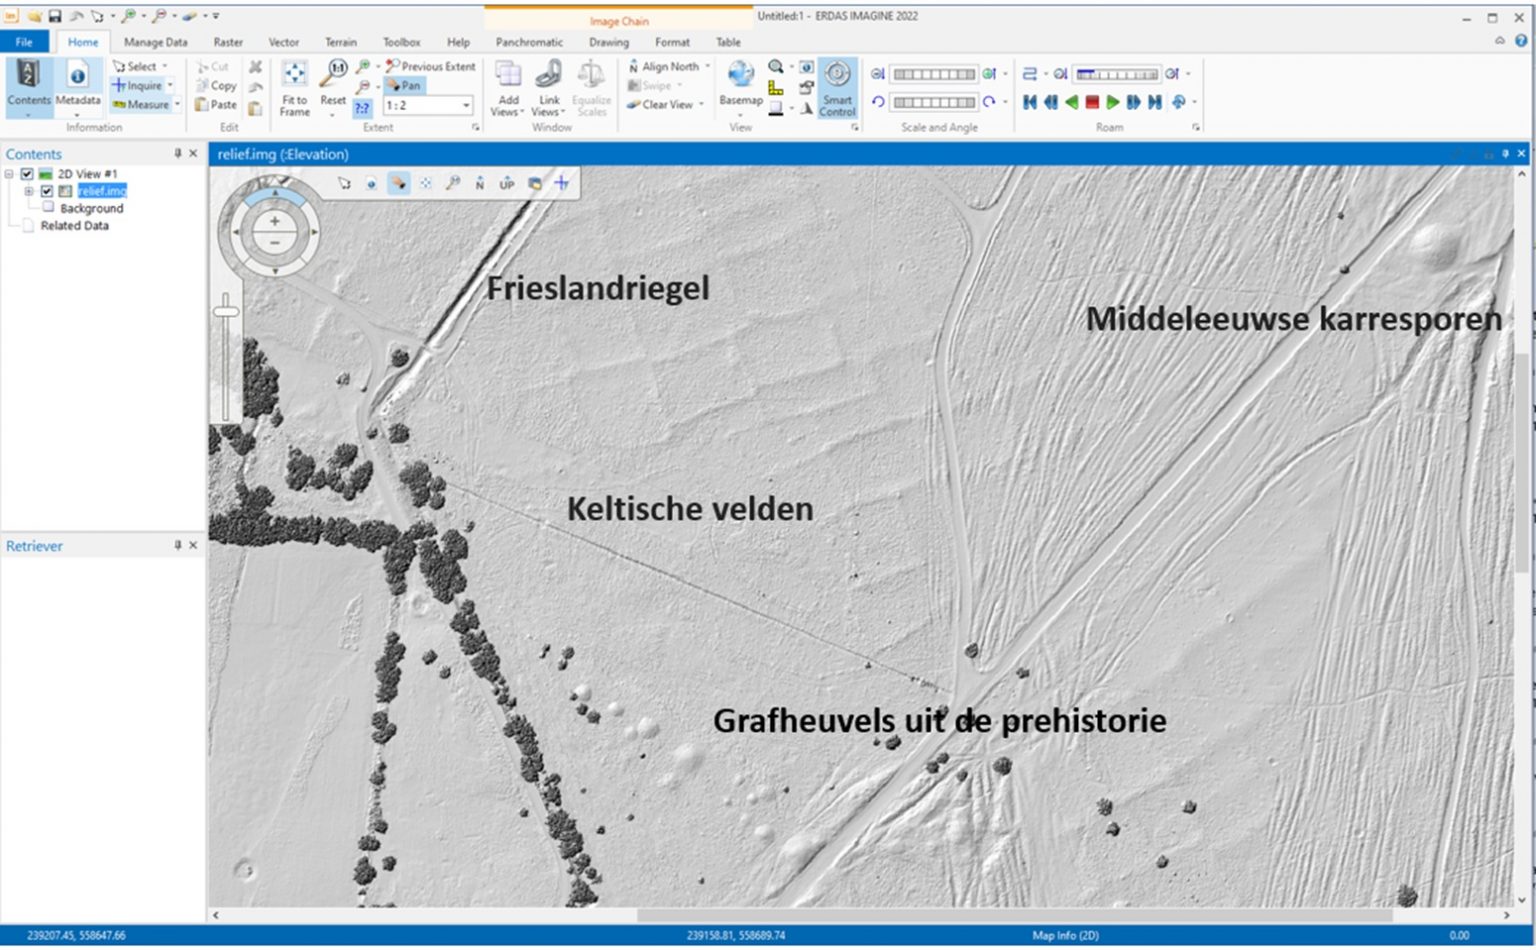
Task: Switch to the Raster tab
Action: pyautogui.click(x=228, y=42)
